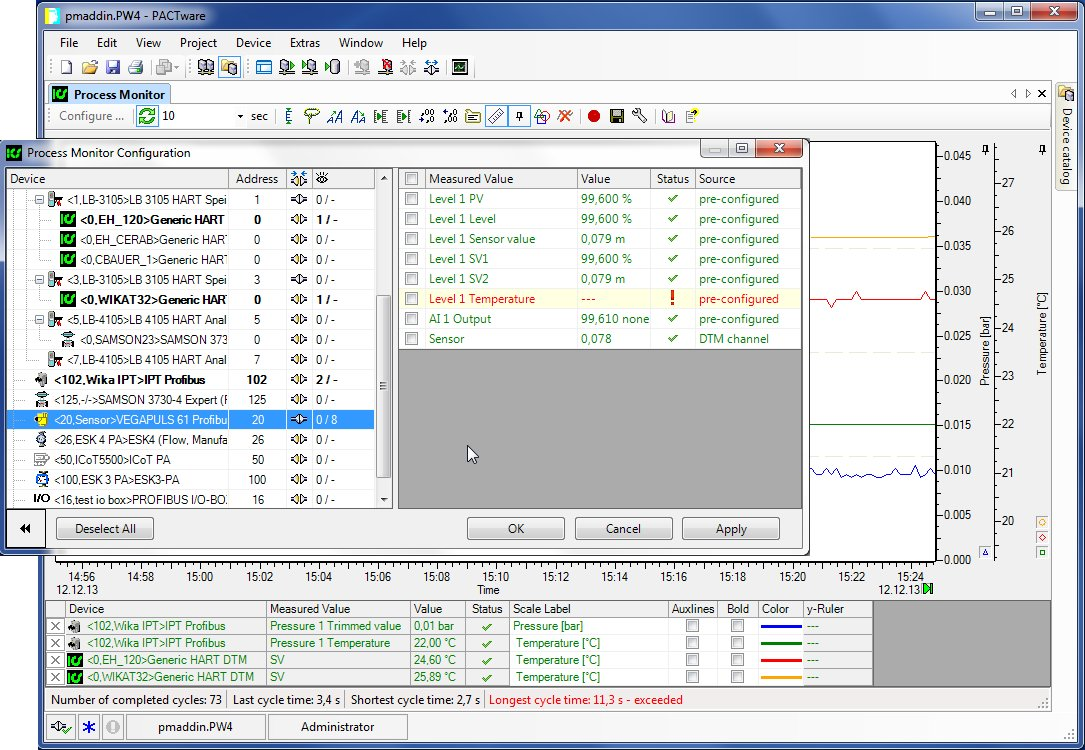
Task: Open the wrench settings tool
Action: click(x=639, y=116)
